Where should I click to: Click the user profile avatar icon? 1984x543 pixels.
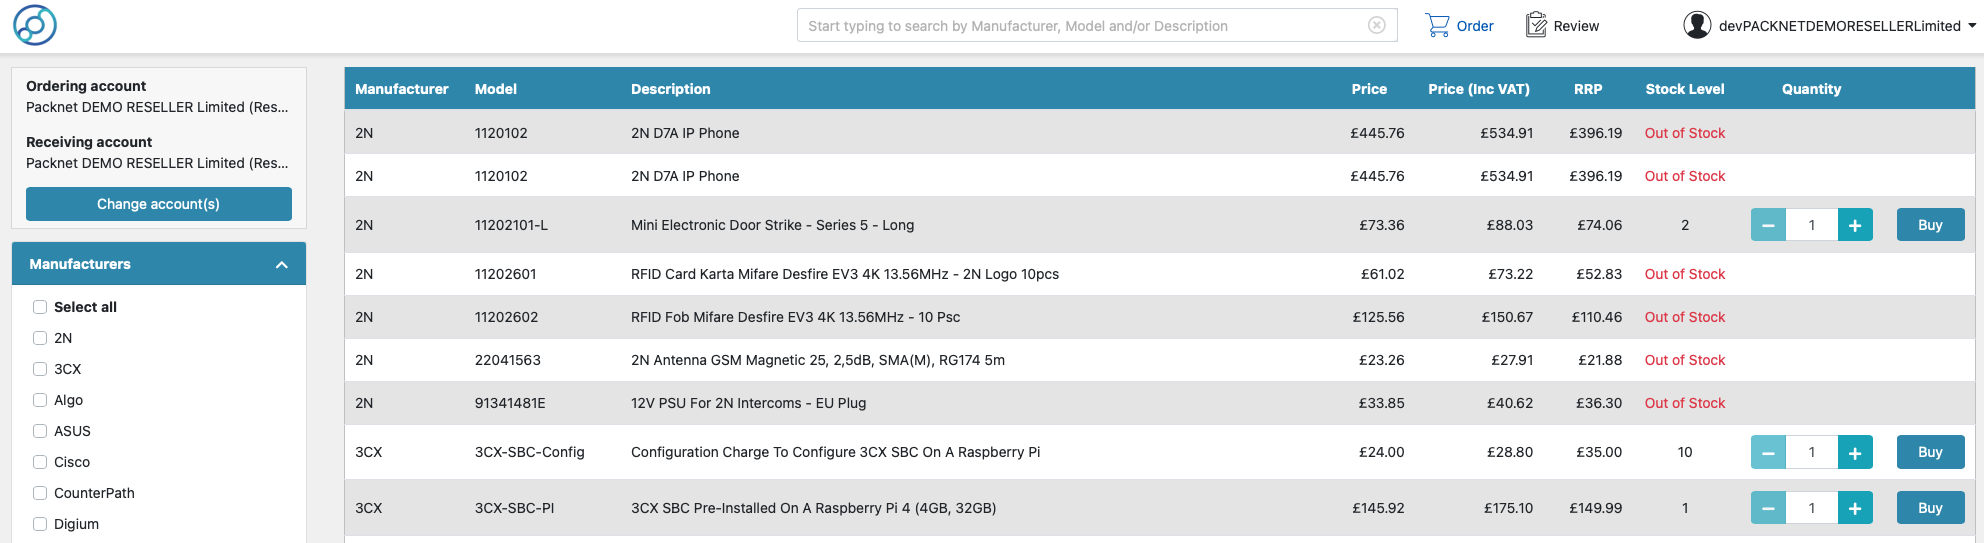pyautogui.click(x=1697, y=25)
